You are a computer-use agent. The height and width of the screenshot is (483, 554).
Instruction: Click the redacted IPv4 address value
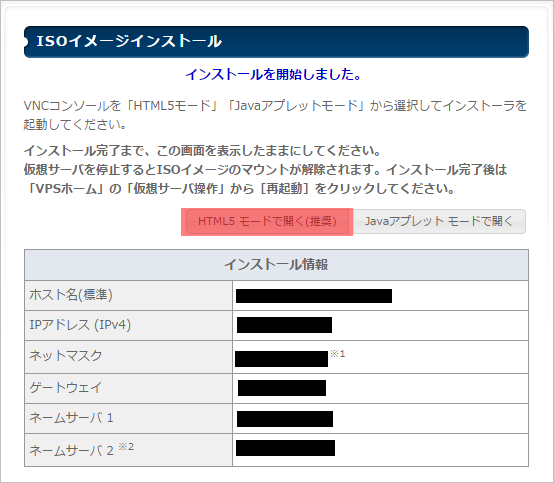click(284, 325)
